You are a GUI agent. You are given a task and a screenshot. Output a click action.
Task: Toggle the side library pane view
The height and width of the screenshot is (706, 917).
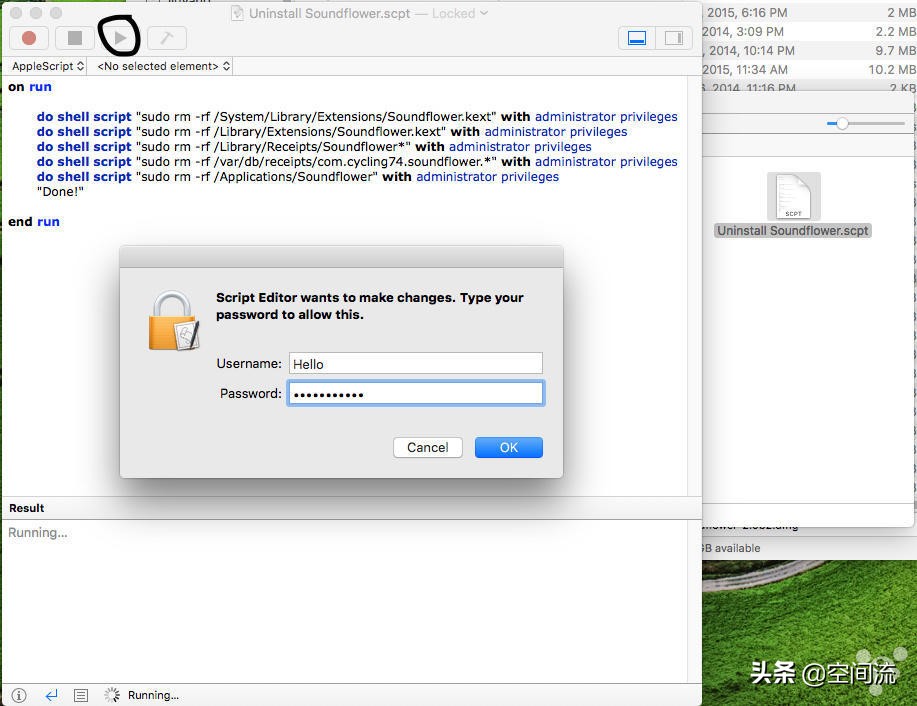click(674, 38)
